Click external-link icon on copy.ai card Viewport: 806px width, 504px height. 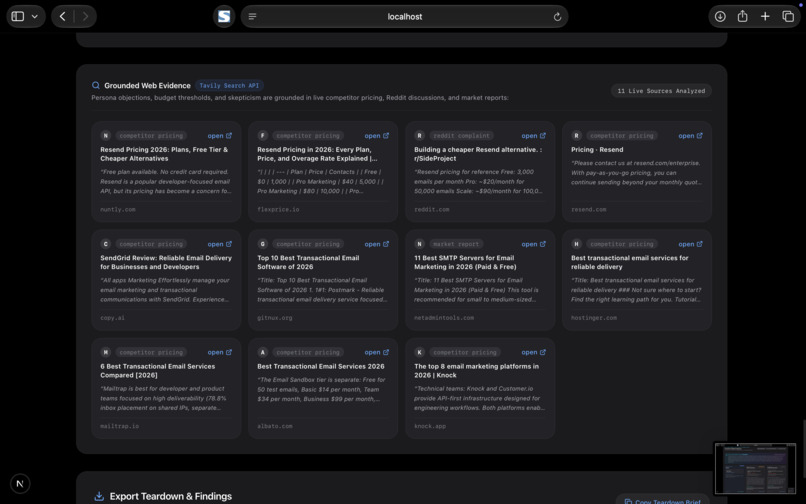pyautogui.click(x=229, y=244)
